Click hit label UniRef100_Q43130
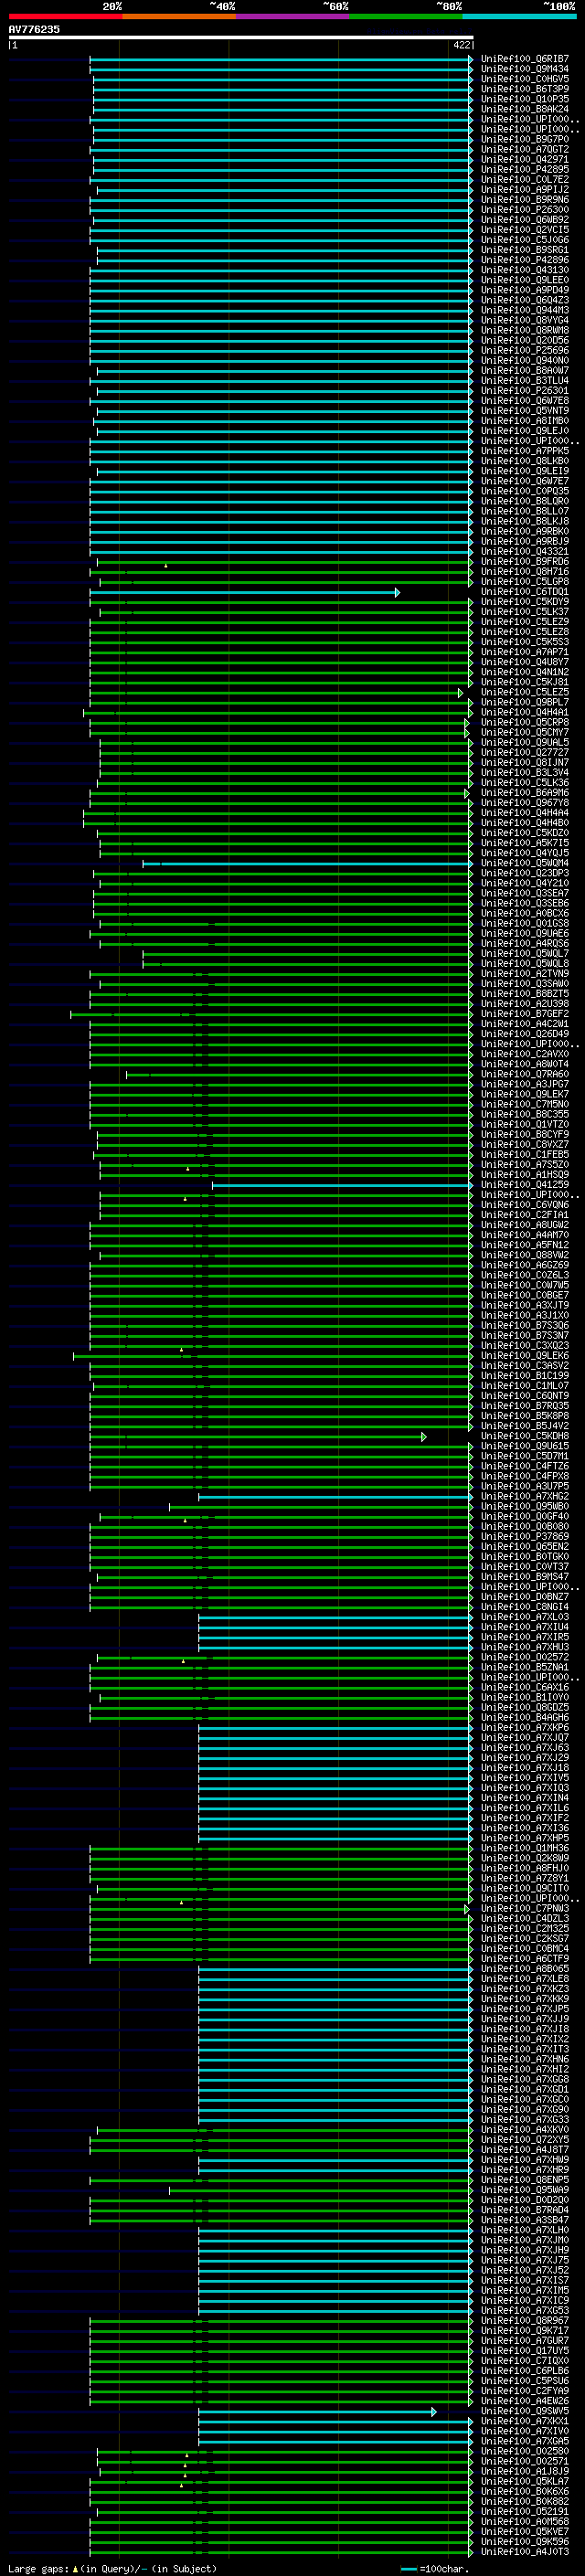This screenshot has height=2576, width=585. click(x=525, y=270)
